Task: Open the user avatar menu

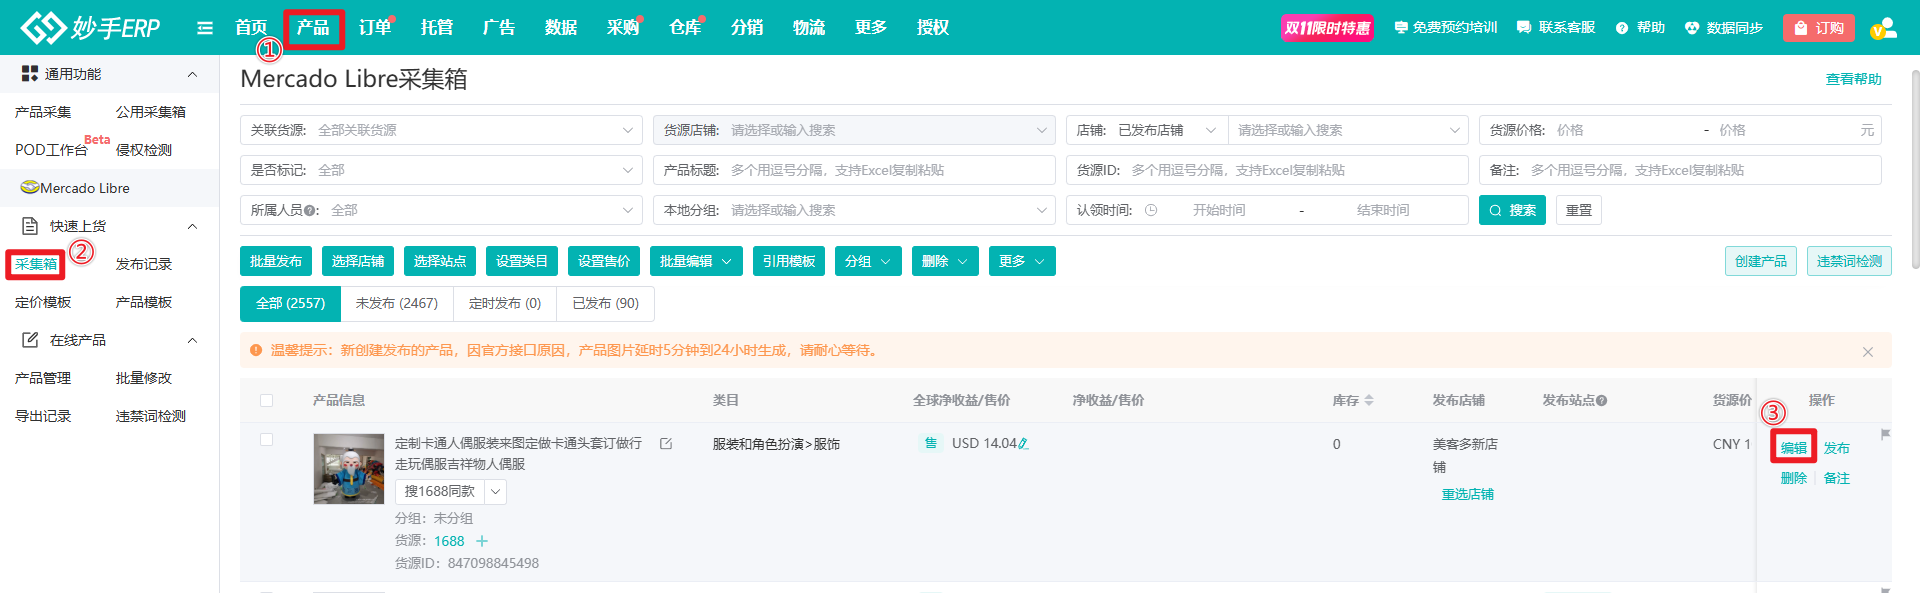Action: [1883, 28]
